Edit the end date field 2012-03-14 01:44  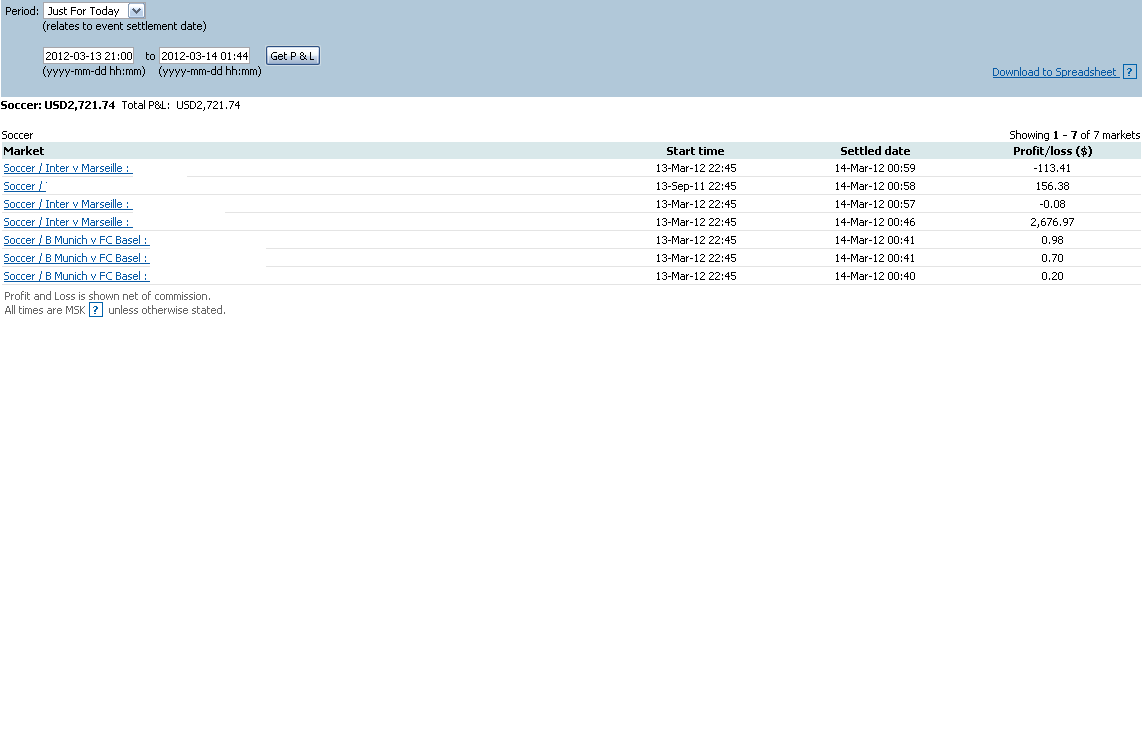click(205, 56)
